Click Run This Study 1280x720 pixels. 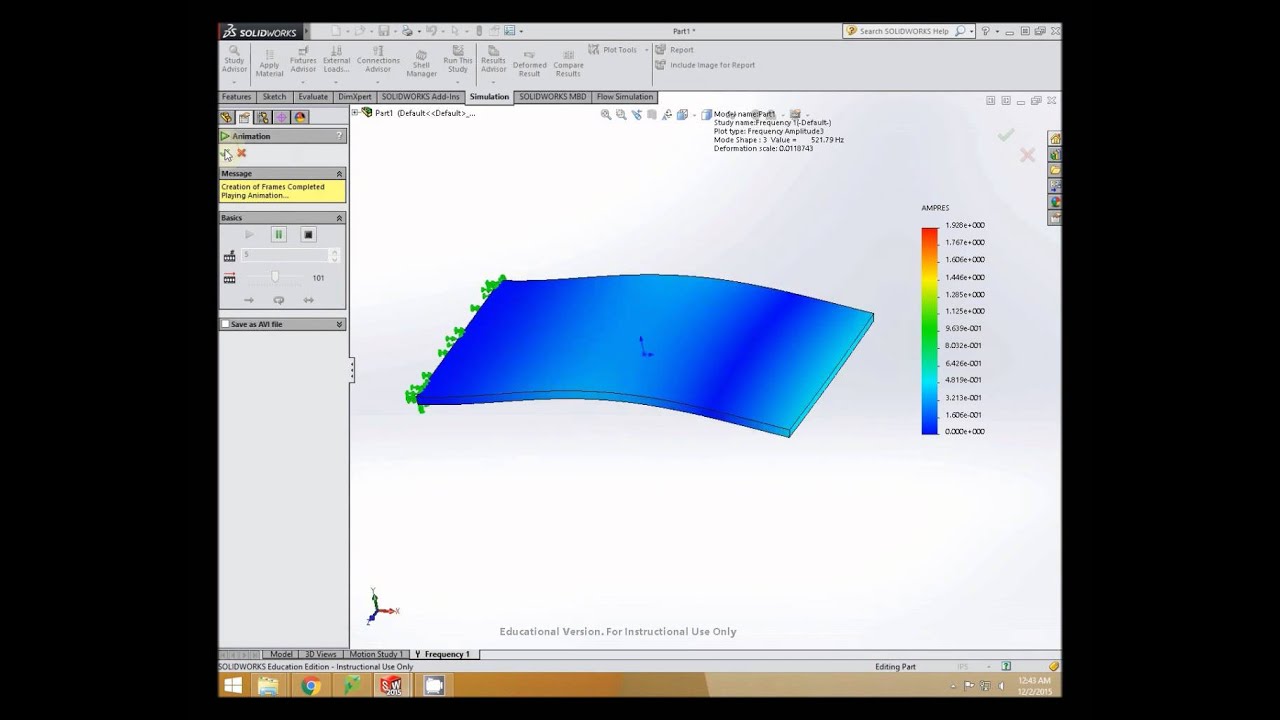458,60
